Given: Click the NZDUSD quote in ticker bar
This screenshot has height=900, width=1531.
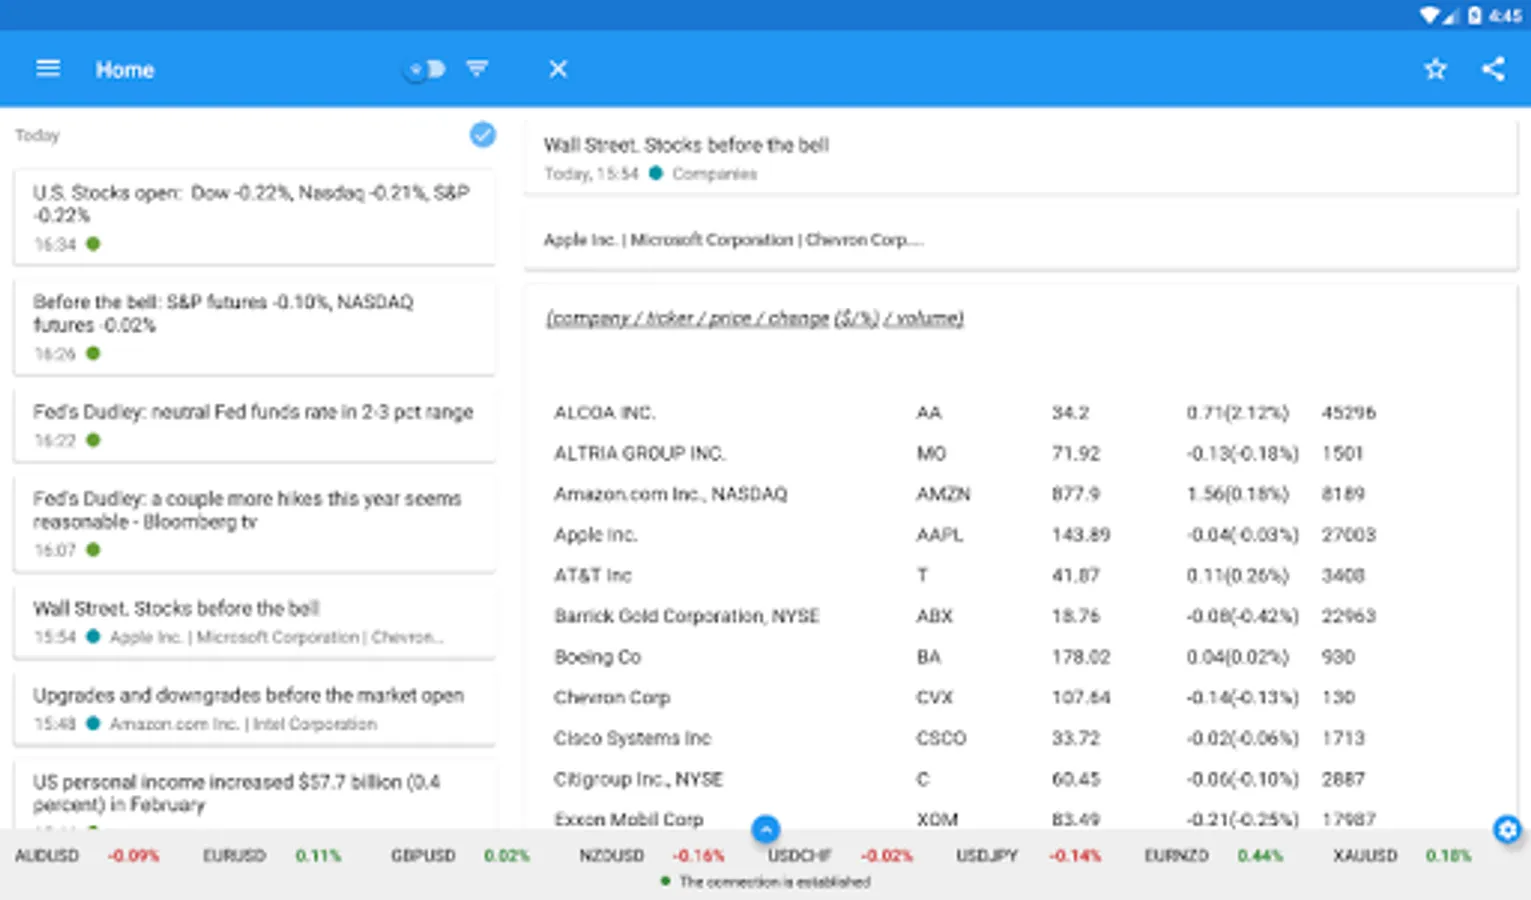Looking at the screenshot, I should click(652, 856).
